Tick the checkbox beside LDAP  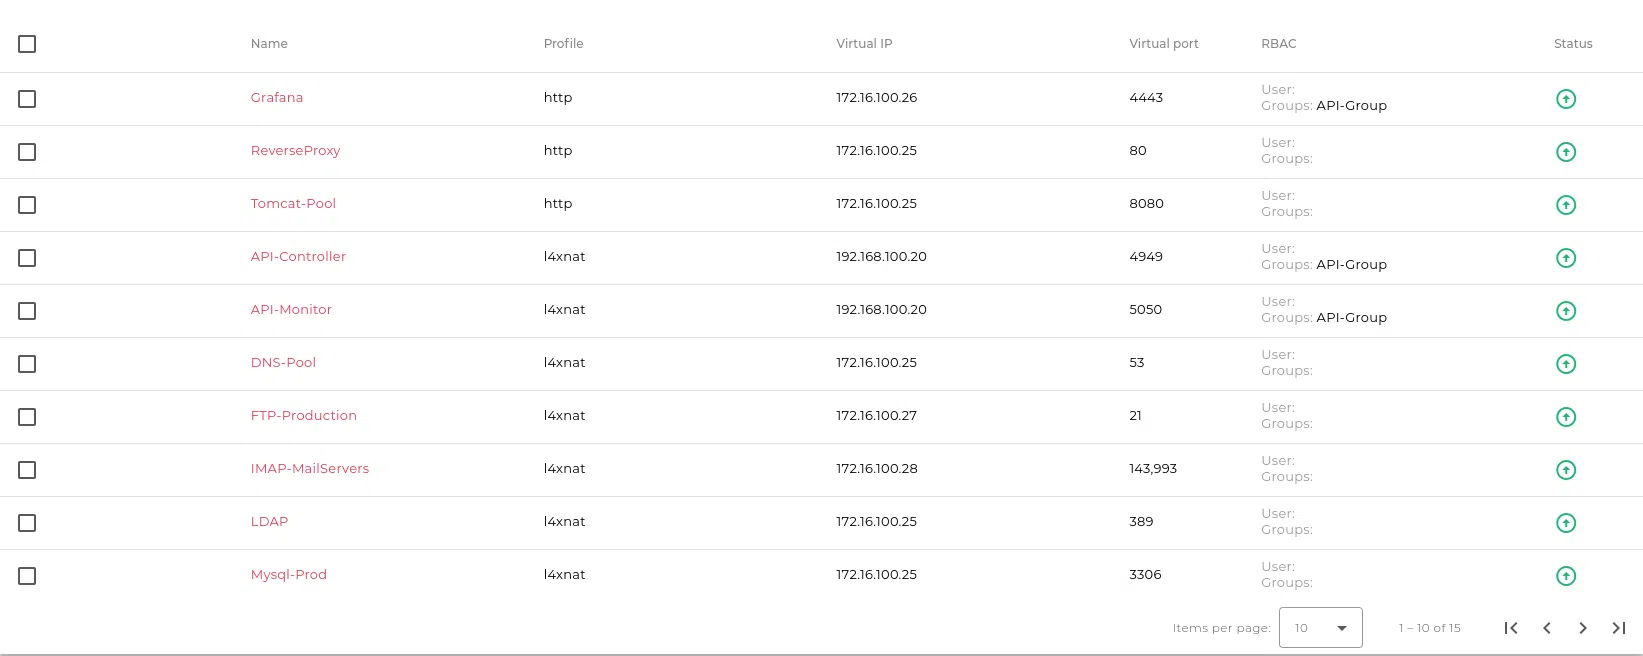[x=27, y=523]
